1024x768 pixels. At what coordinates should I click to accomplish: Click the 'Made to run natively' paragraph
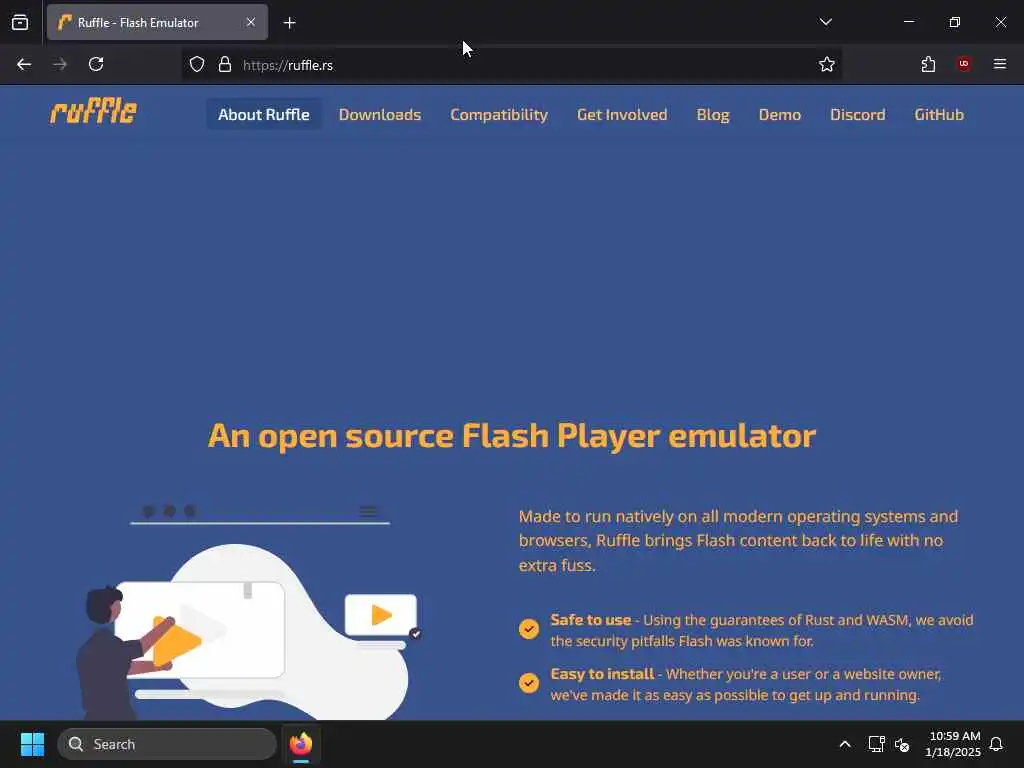coord(738,541)
